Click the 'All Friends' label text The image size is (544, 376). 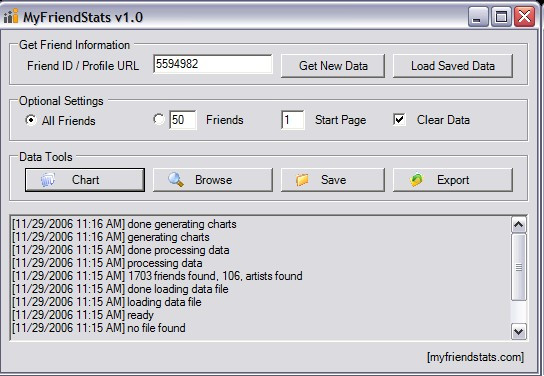tap(68, 121)
